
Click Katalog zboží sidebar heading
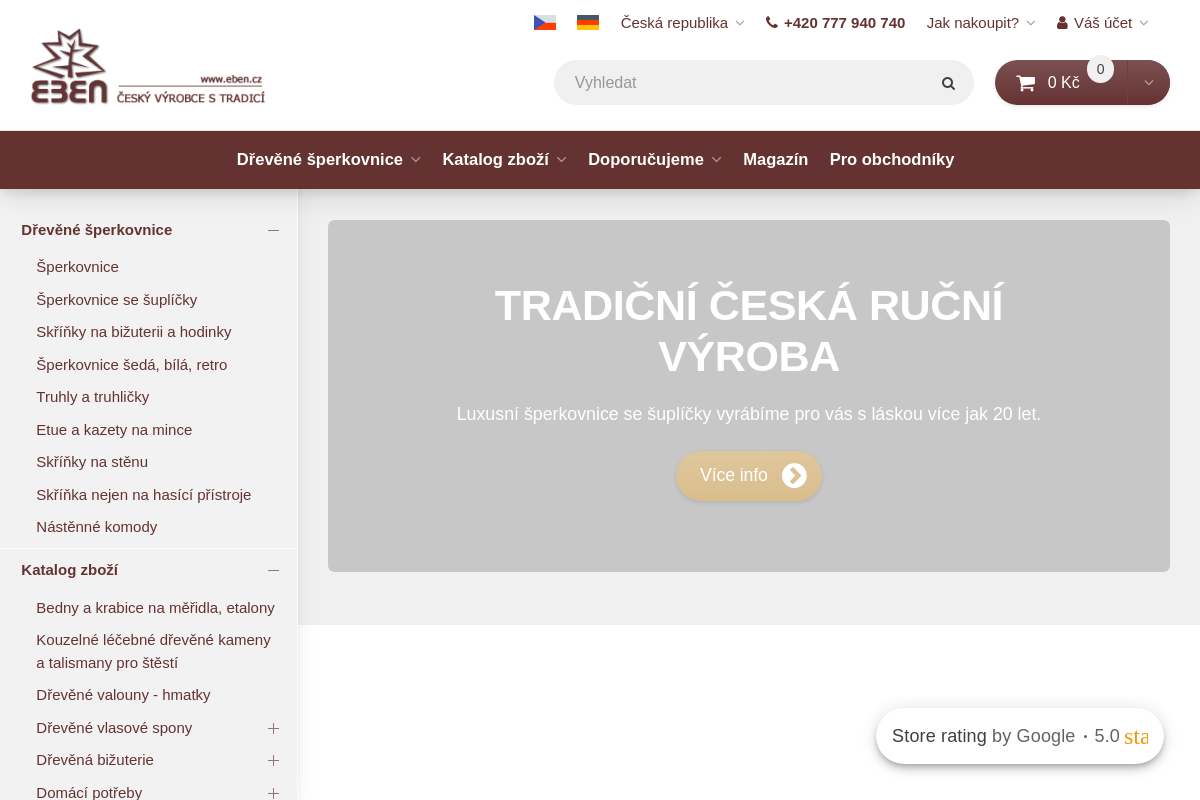pyautogui.click(x=69, y=570)
